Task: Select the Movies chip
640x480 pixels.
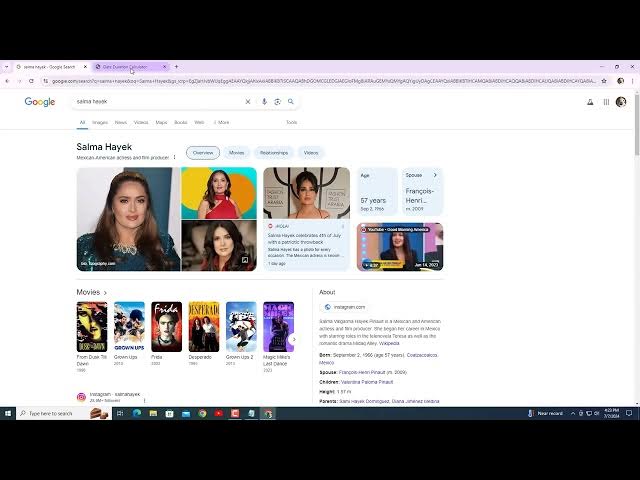Action: click(236, 153)
